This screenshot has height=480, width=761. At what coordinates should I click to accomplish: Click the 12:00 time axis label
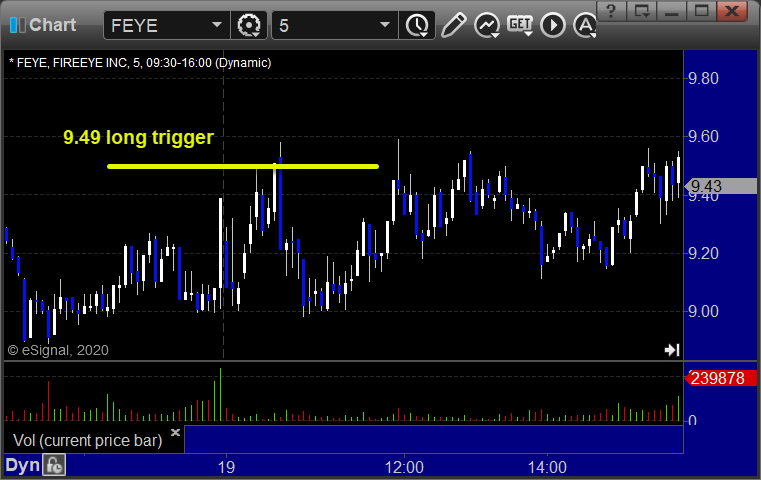pos(404,467)
